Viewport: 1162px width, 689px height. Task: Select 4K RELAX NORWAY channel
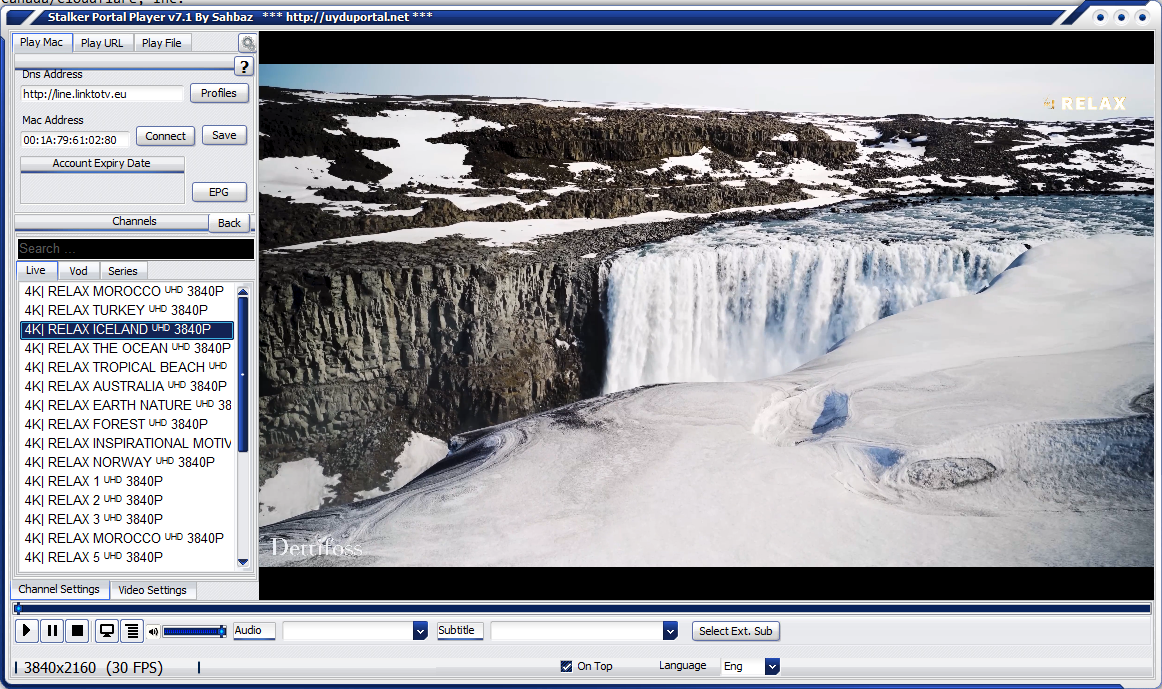coord(120,462)
